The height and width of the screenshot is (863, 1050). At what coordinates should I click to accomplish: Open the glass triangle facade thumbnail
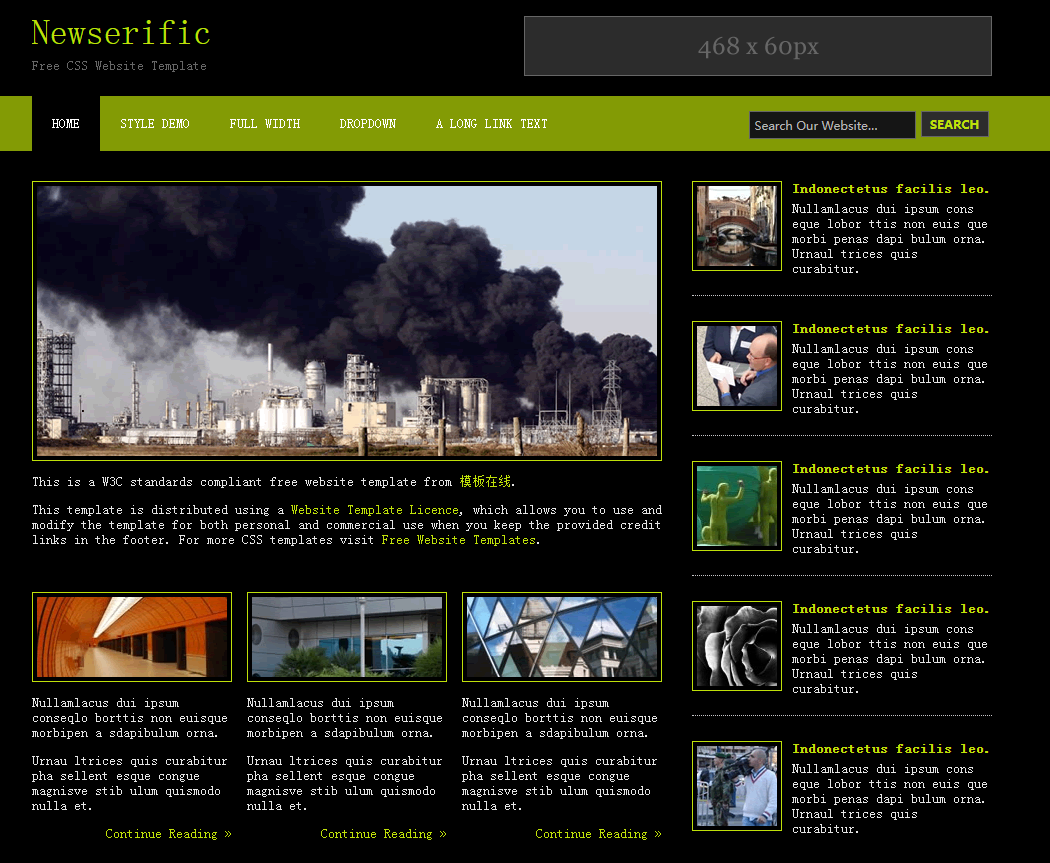(562, 637)
